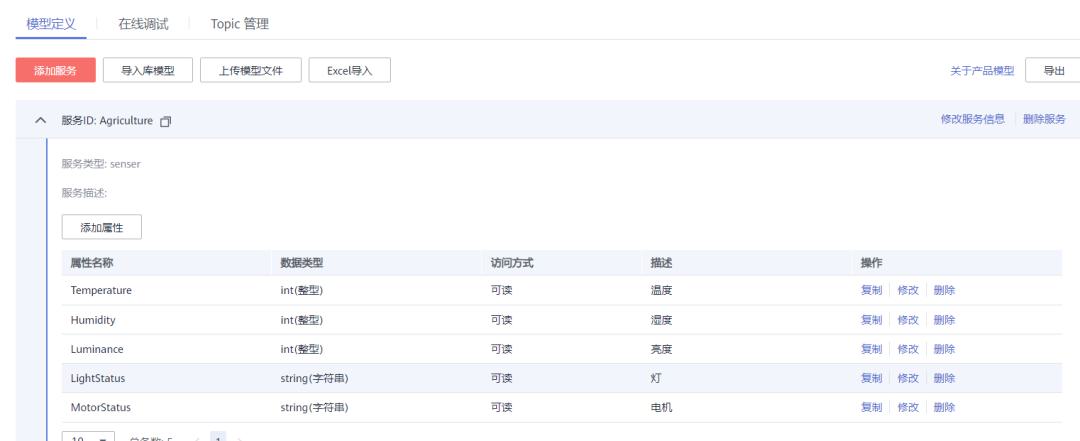
Task: Click the 添加服务 button
Action: pyautogui.click(x=56, y=70)
